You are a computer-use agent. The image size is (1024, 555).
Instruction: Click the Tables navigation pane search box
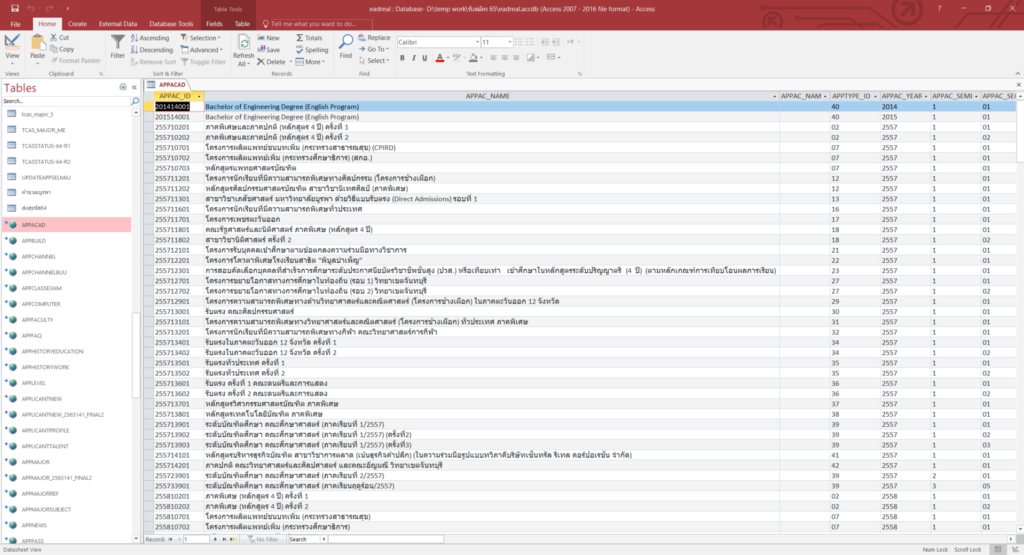[66, 101]
